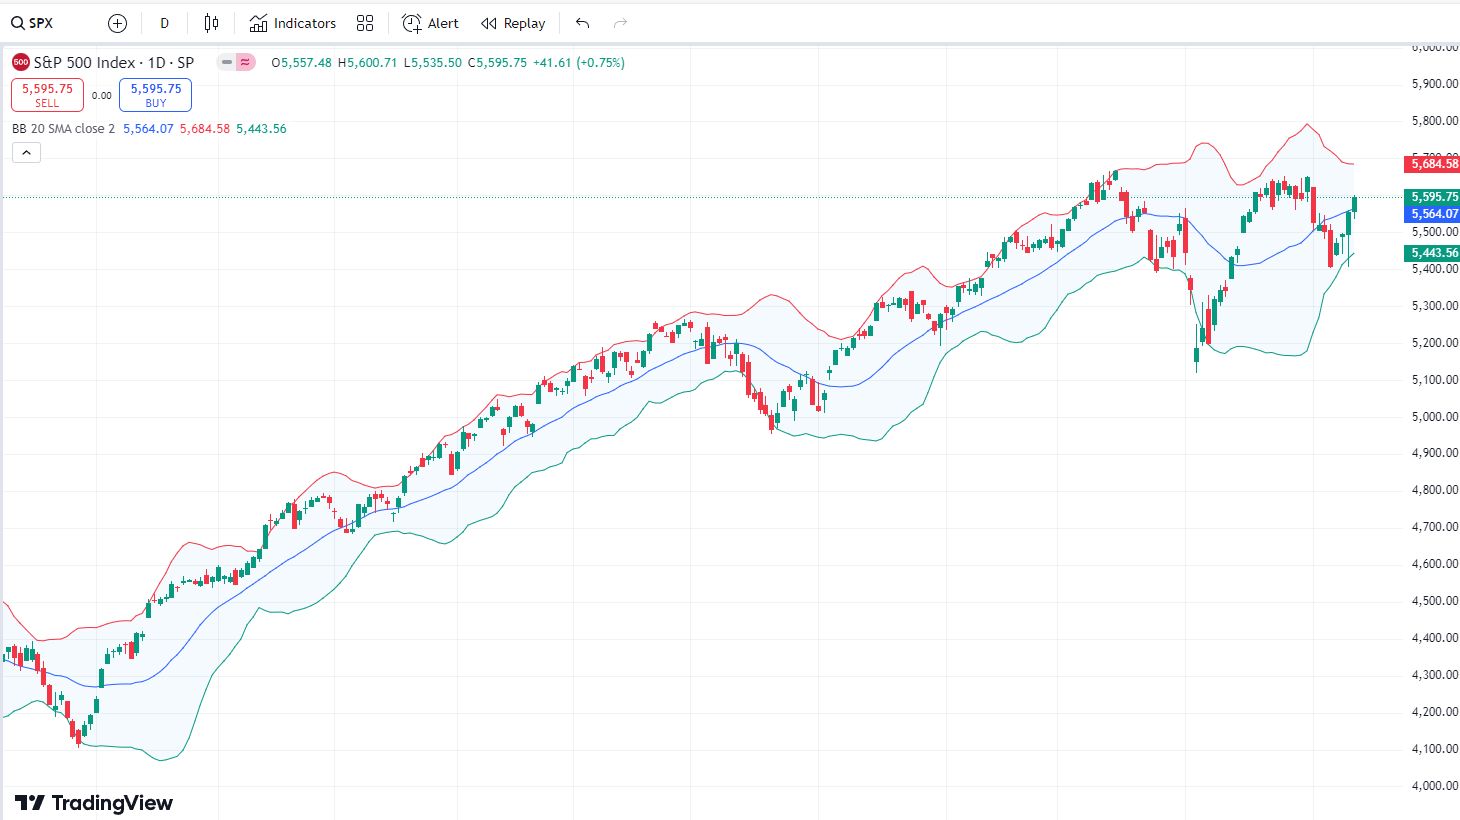
Task: Click the high value H5,600.71
Action: tap(367, 62)
